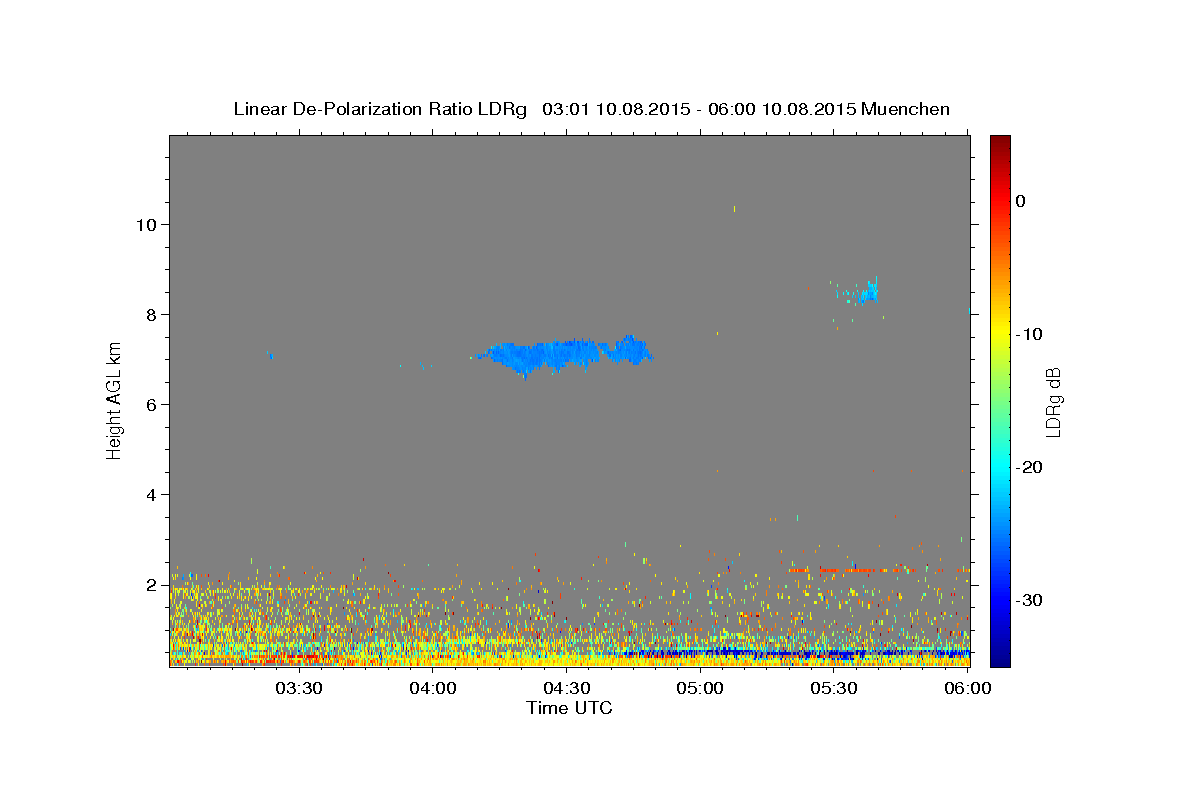Click the "Time UTC" axis label

[569, 708]
